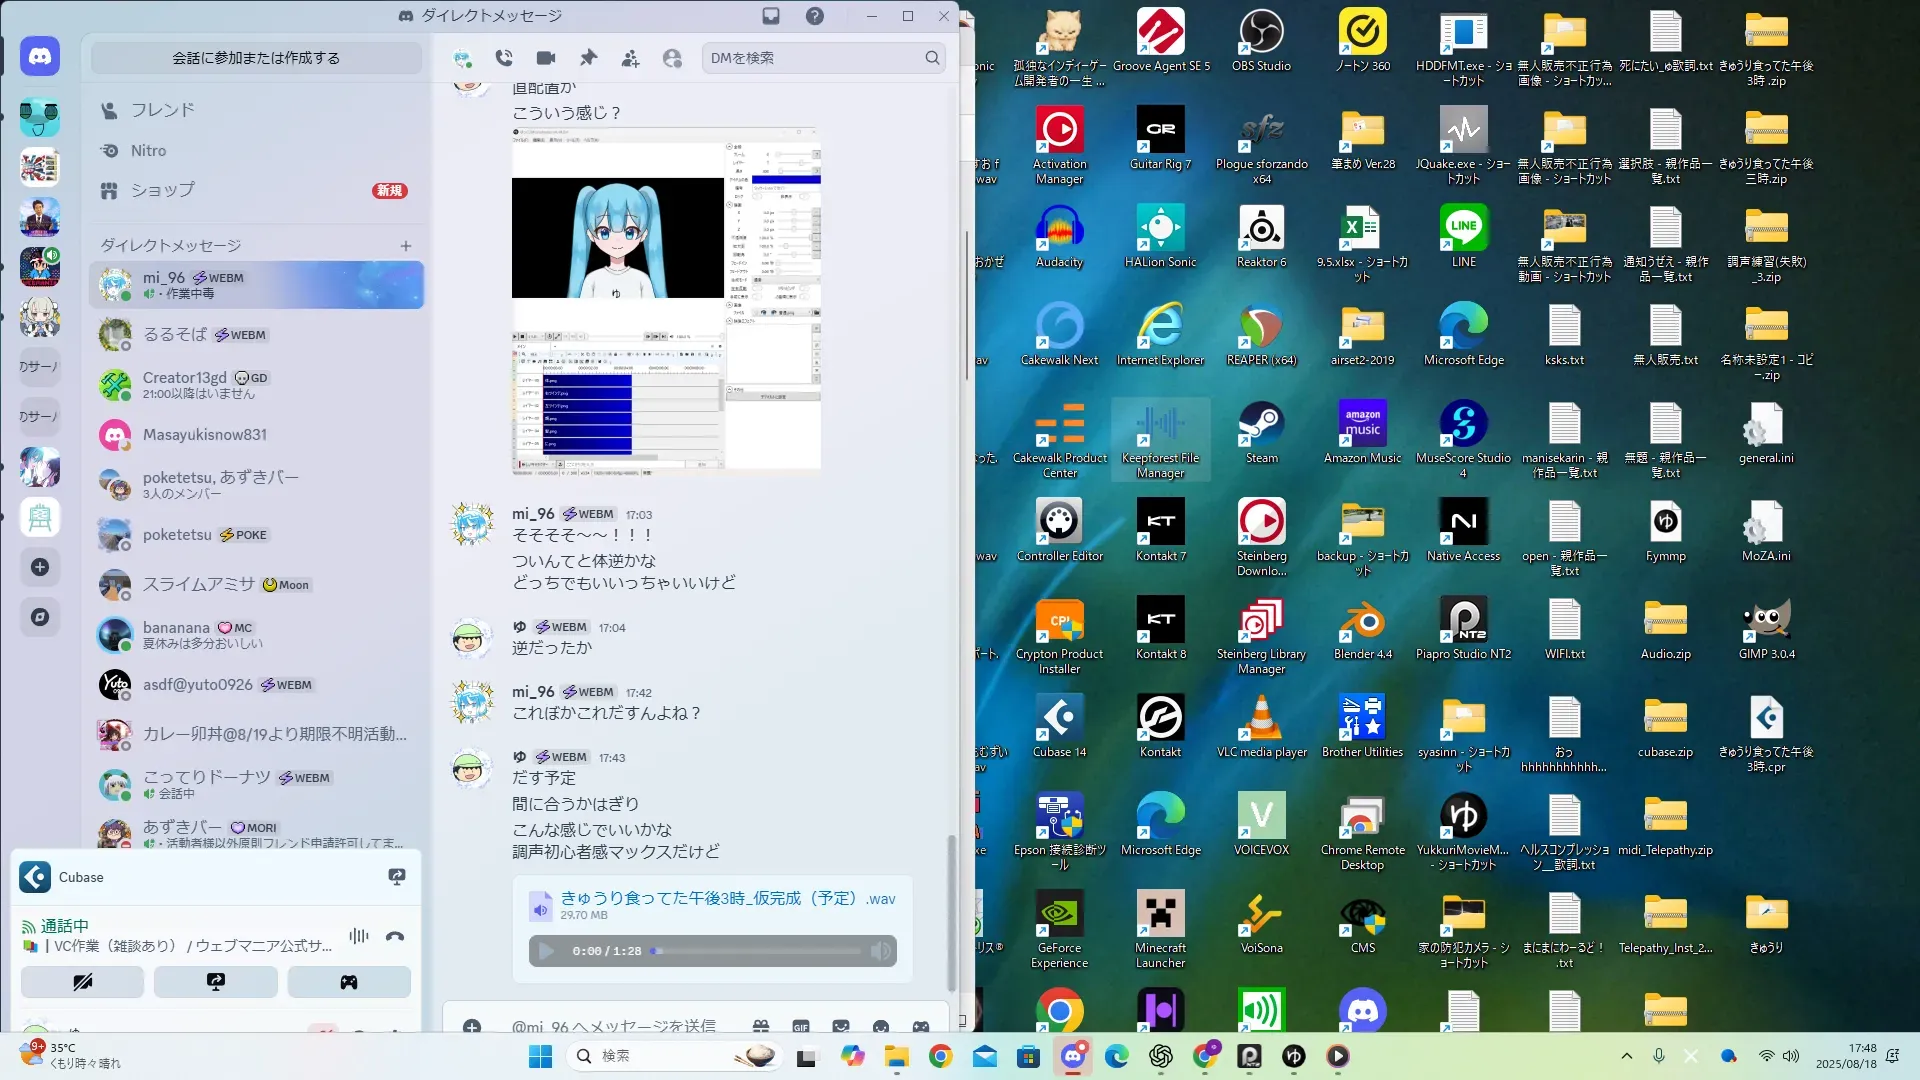
Task: Open the フレンド (Friends) tab
Action: coord(162,110)
